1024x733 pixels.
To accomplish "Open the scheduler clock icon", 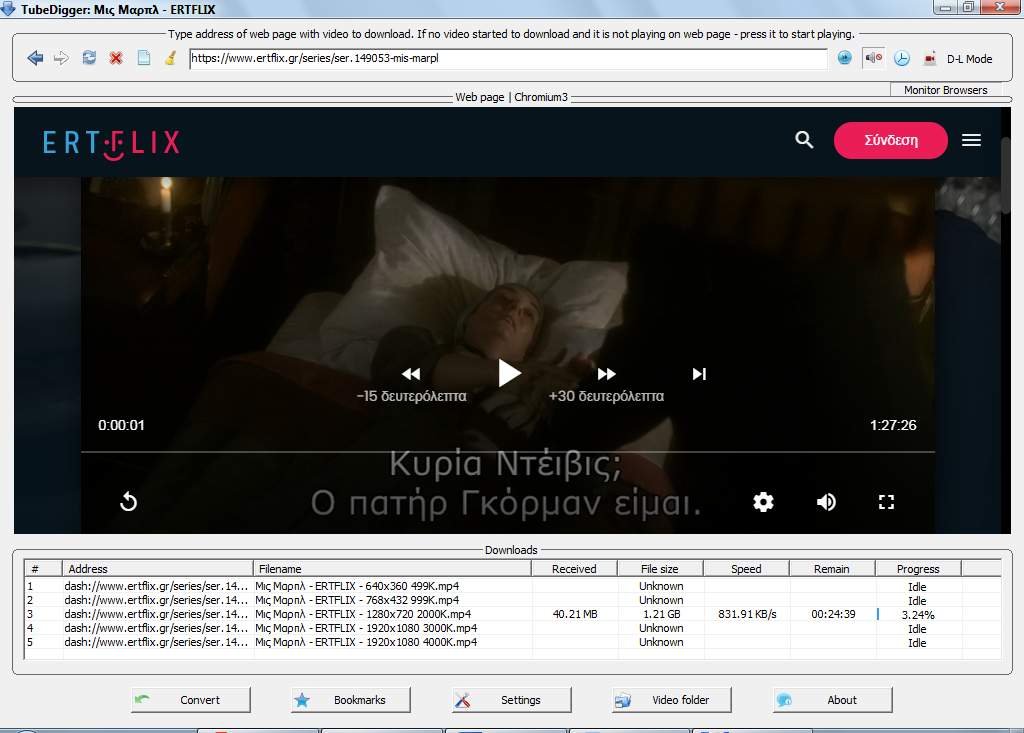I will point(902,58).
